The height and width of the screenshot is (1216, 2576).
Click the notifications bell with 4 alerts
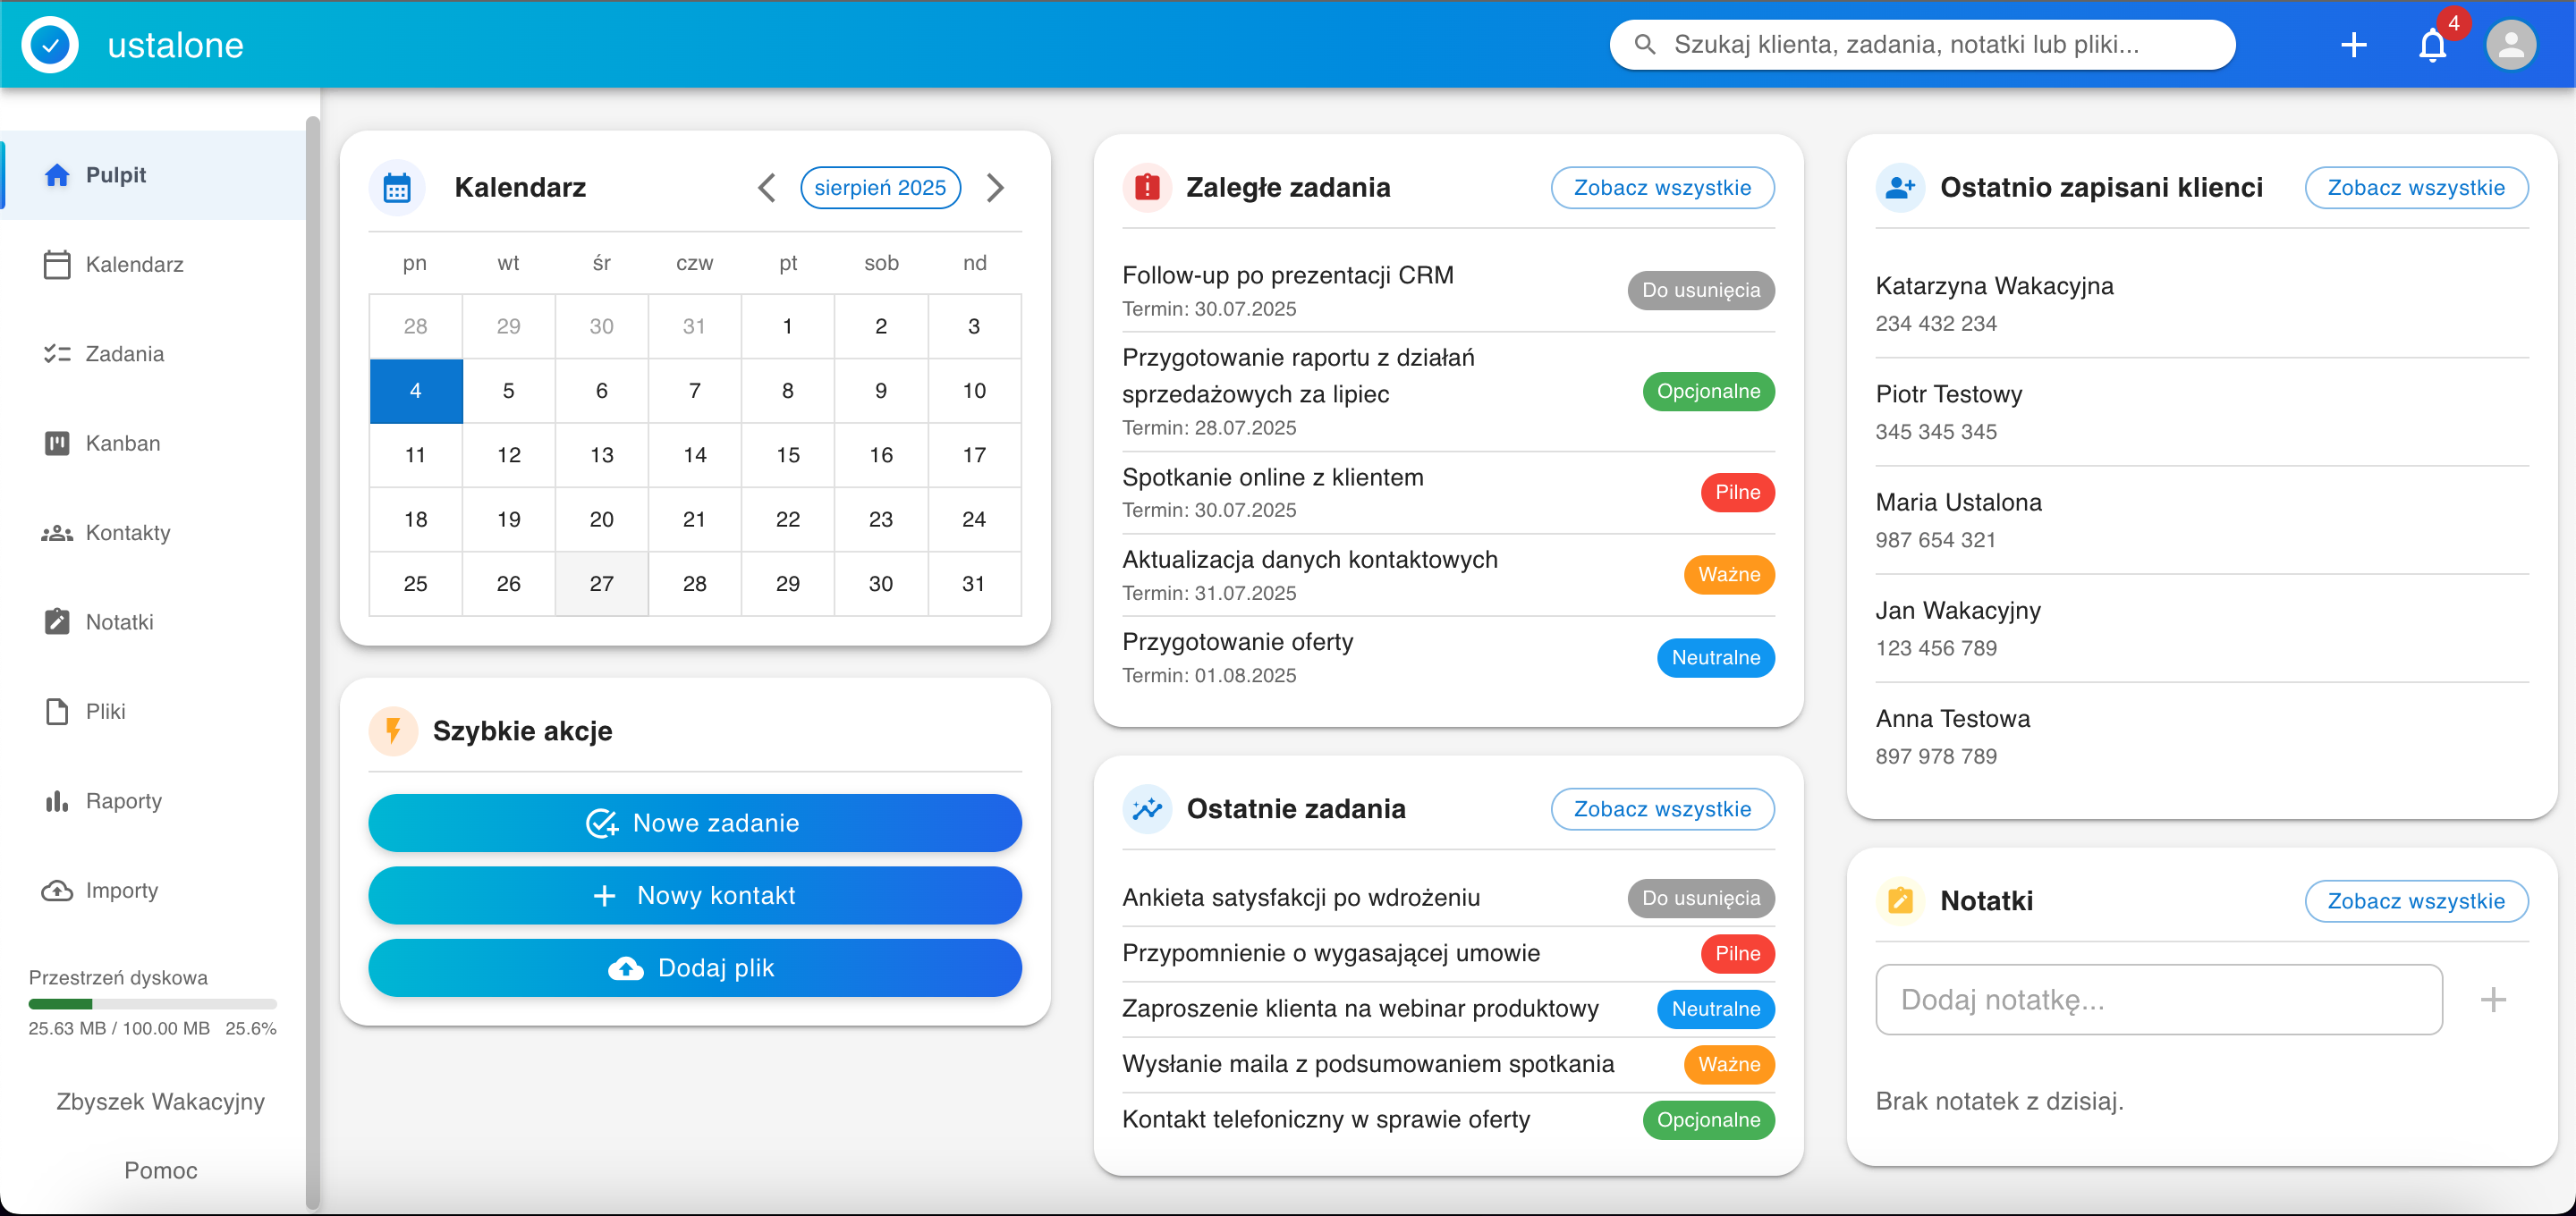click(x=2432, y=45)
